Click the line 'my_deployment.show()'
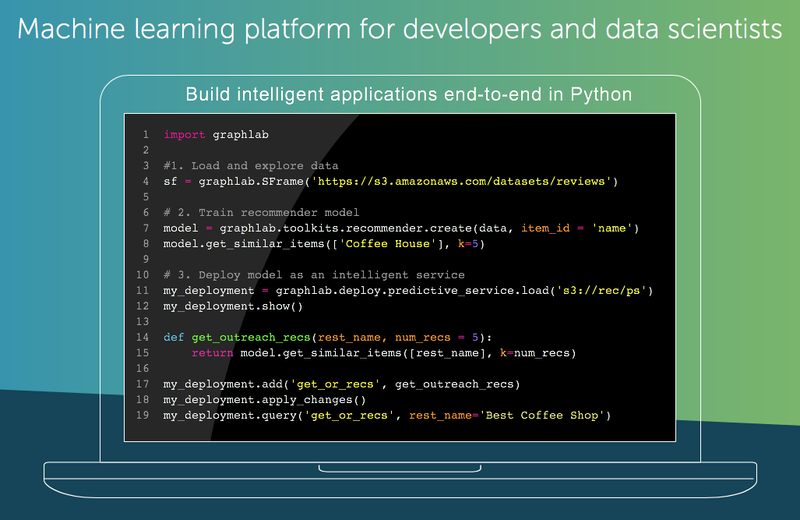The image size is (800, 520). coord(233,307)
